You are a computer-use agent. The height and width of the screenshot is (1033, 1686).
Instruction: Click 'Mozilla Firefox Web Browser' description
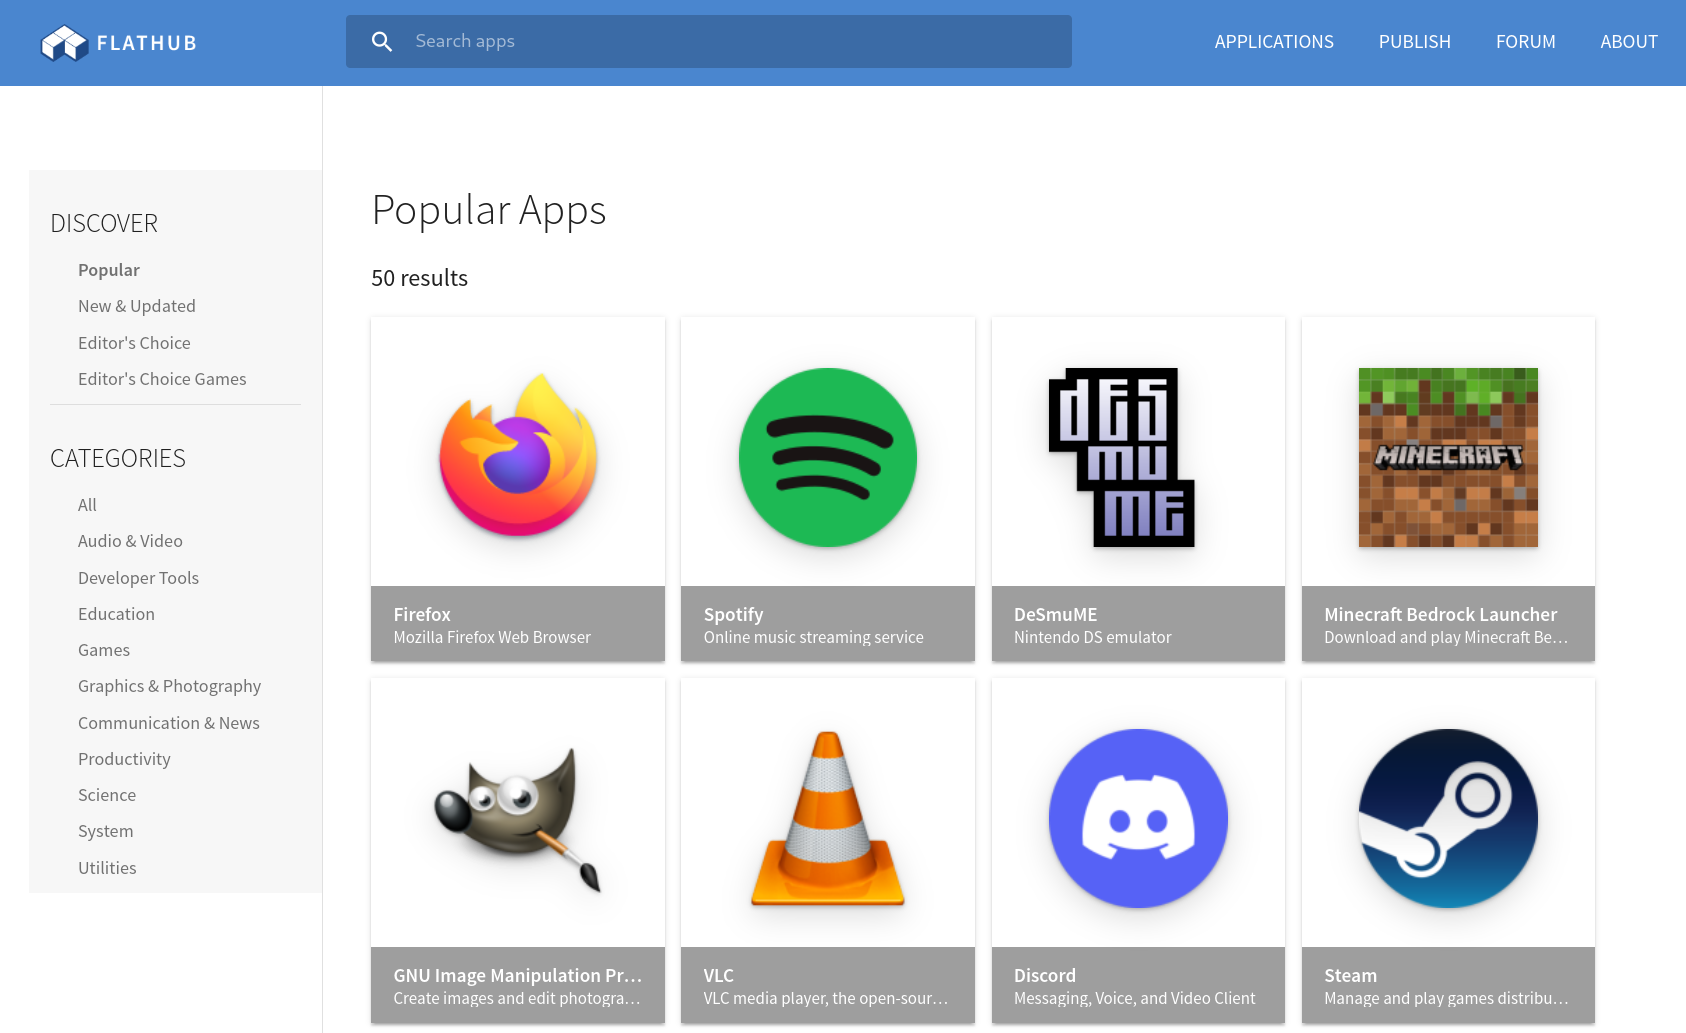(492, 637)
